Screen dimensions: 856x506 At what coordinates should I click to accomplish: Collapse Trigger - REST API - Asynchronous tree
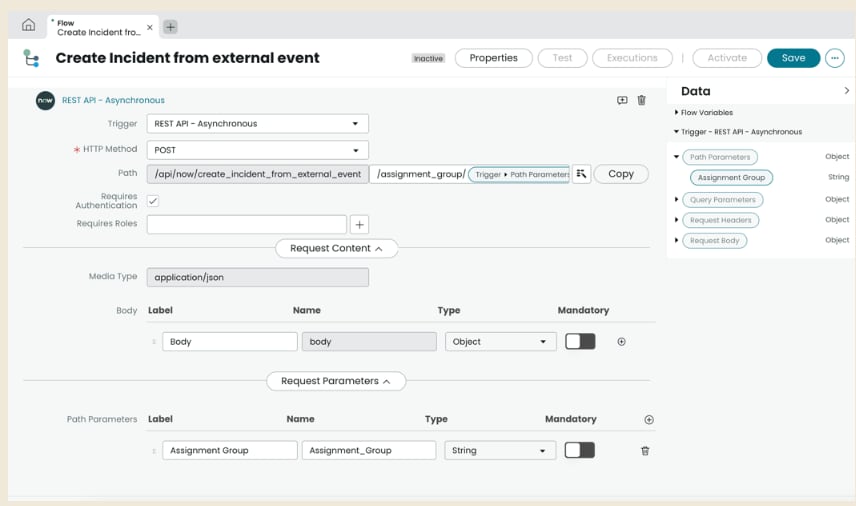[676, 132]
